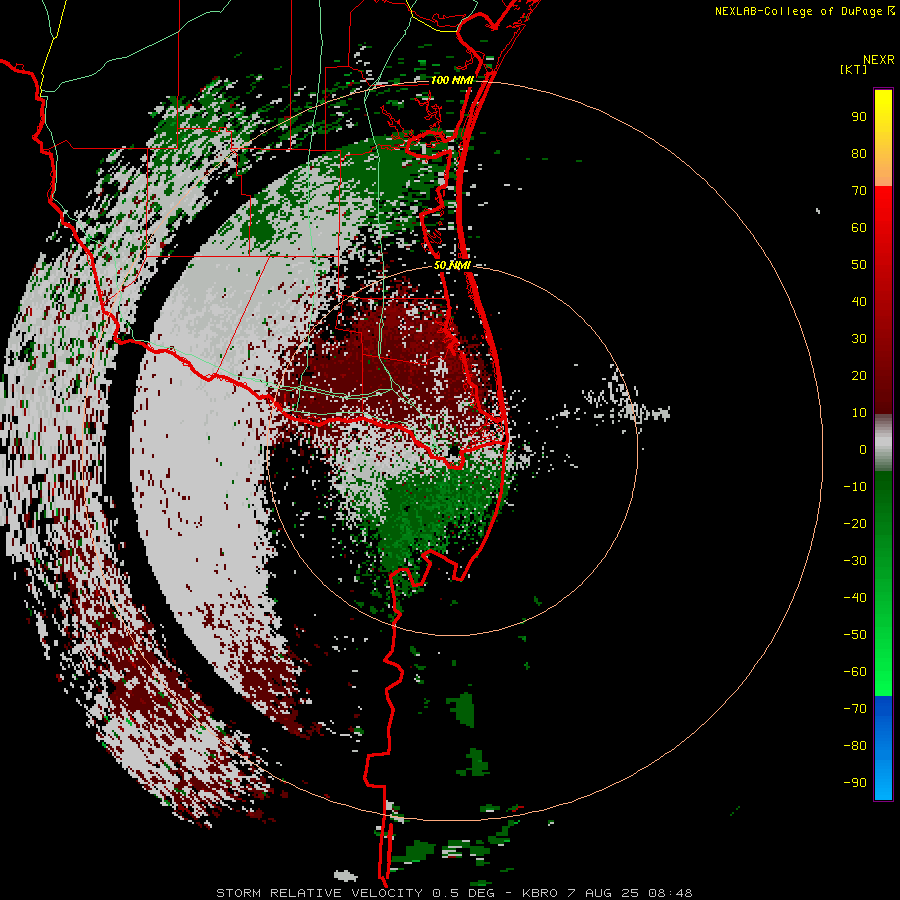
Task: Click the -30 scale label
Action: pyautogui.click(x=855, y=561)
